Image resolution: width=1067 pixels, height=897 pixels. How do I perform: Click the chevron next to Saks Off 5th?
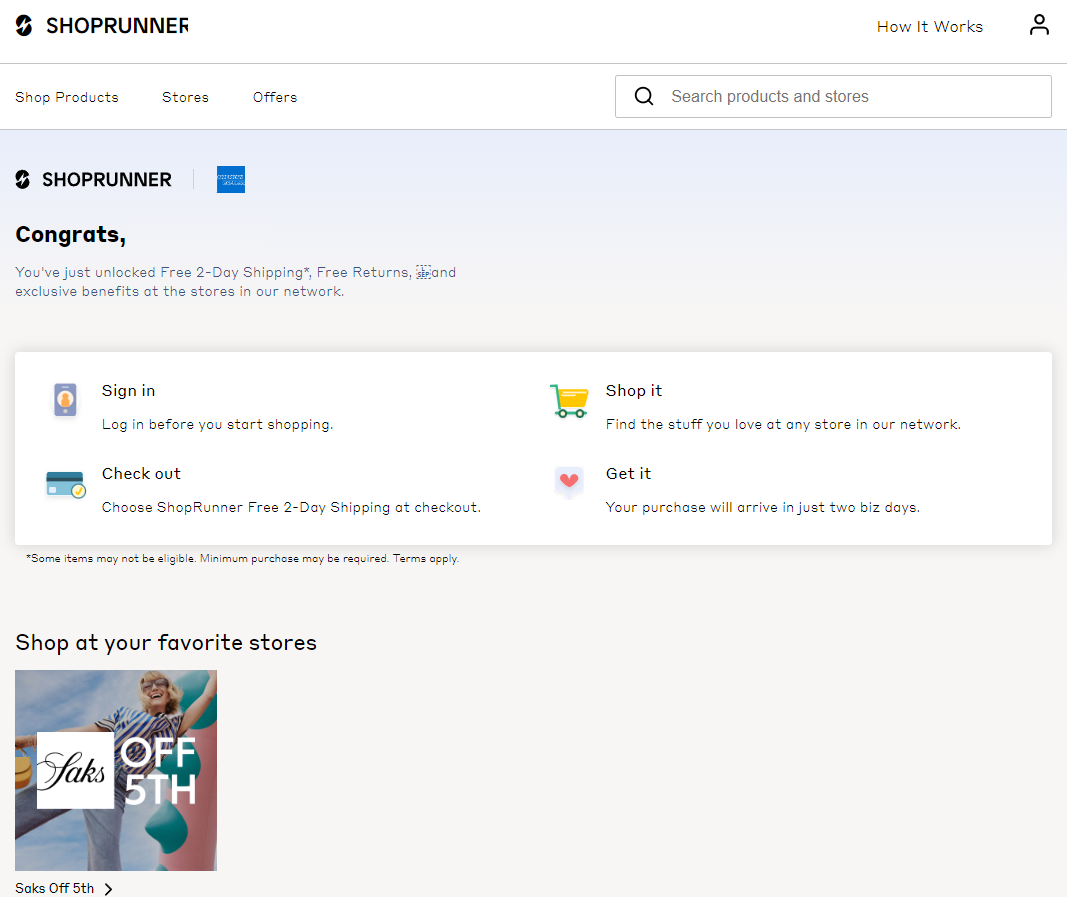point(108,889)
